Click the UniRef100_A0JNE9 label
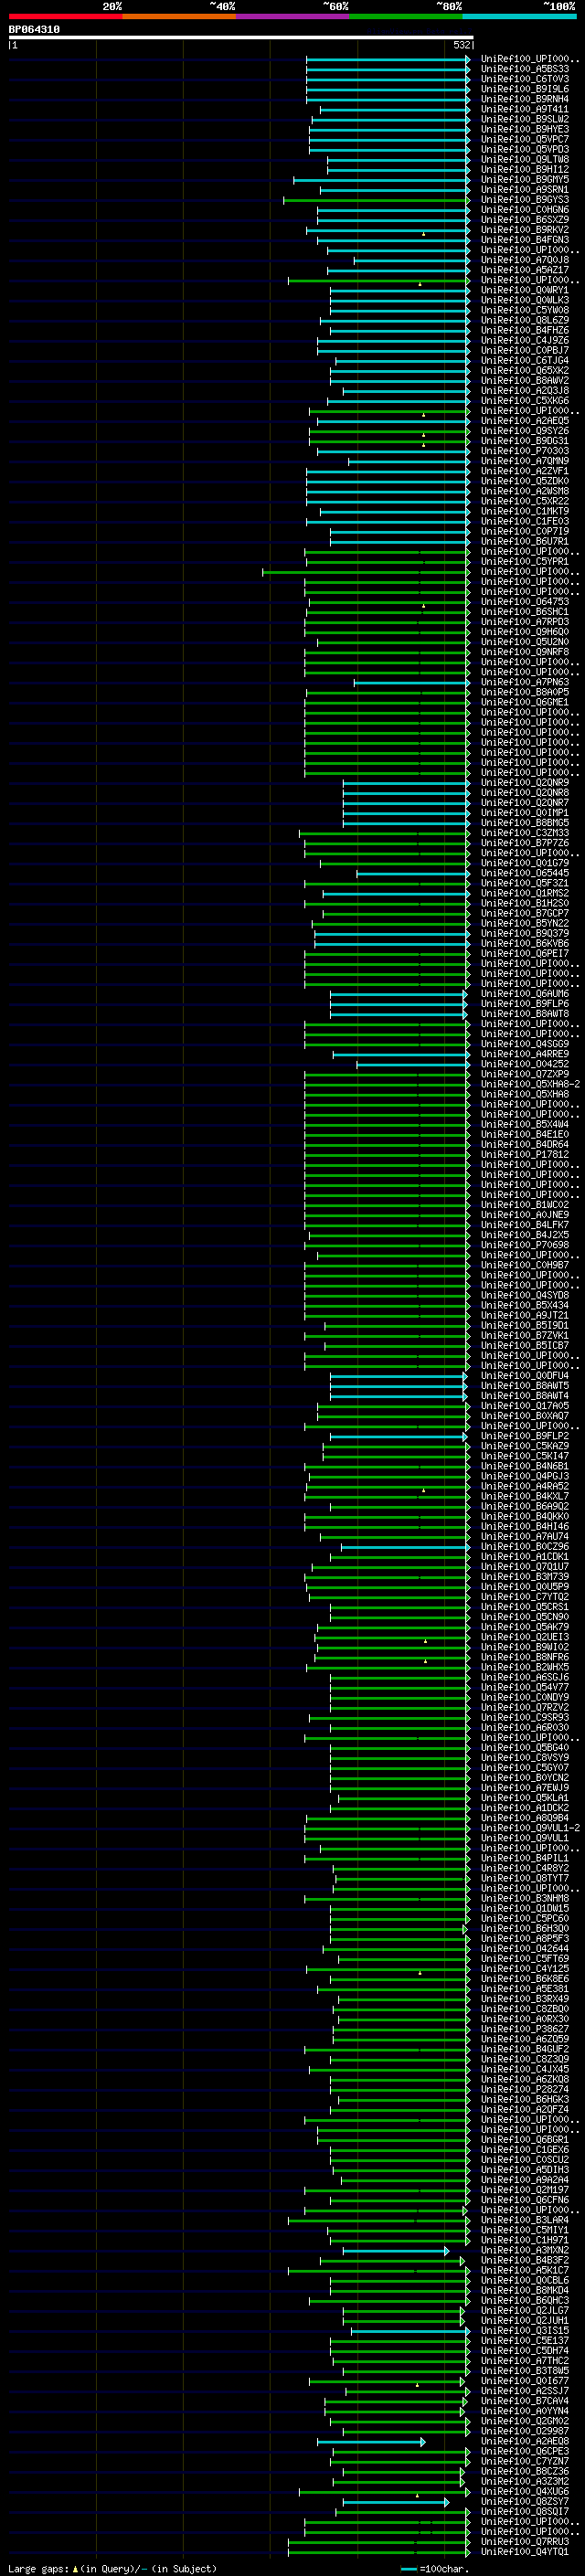The width and height of the screenshot is (585, 2576). pos(525,1215)
